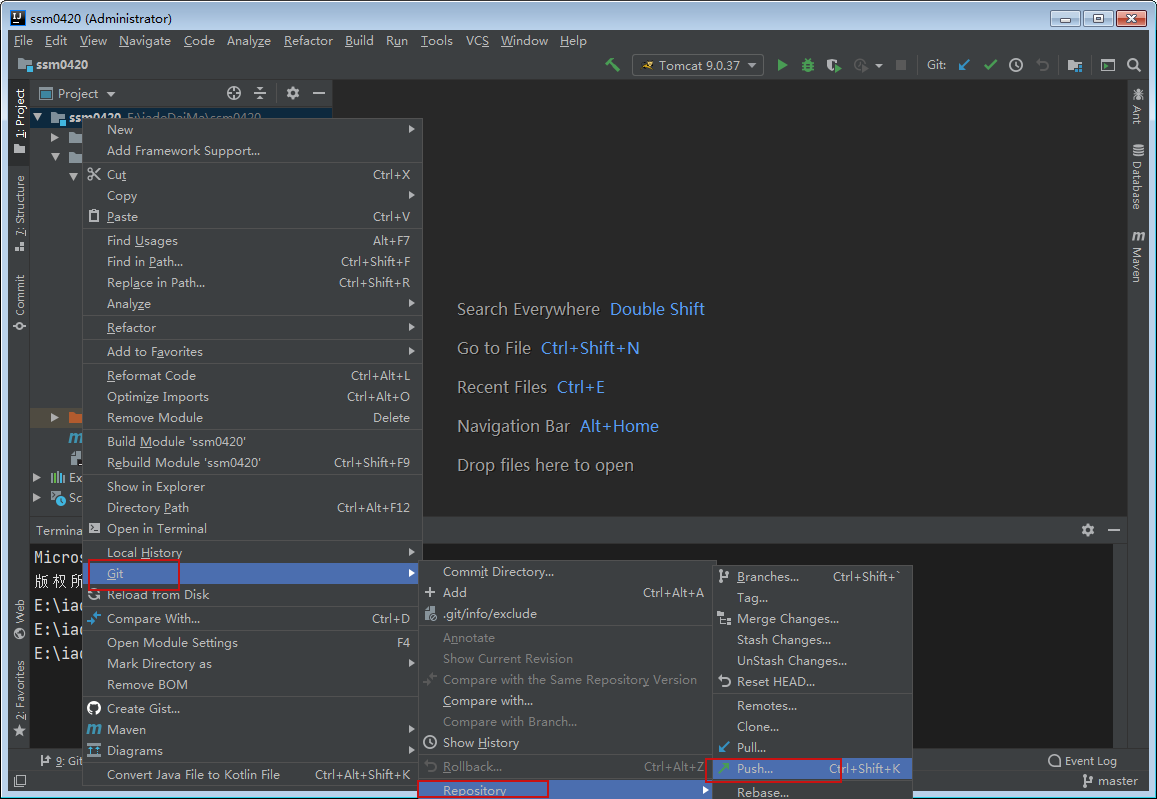Open the Event Log
This screenshot has height=799, width=1157.
tap(1082, 761)
